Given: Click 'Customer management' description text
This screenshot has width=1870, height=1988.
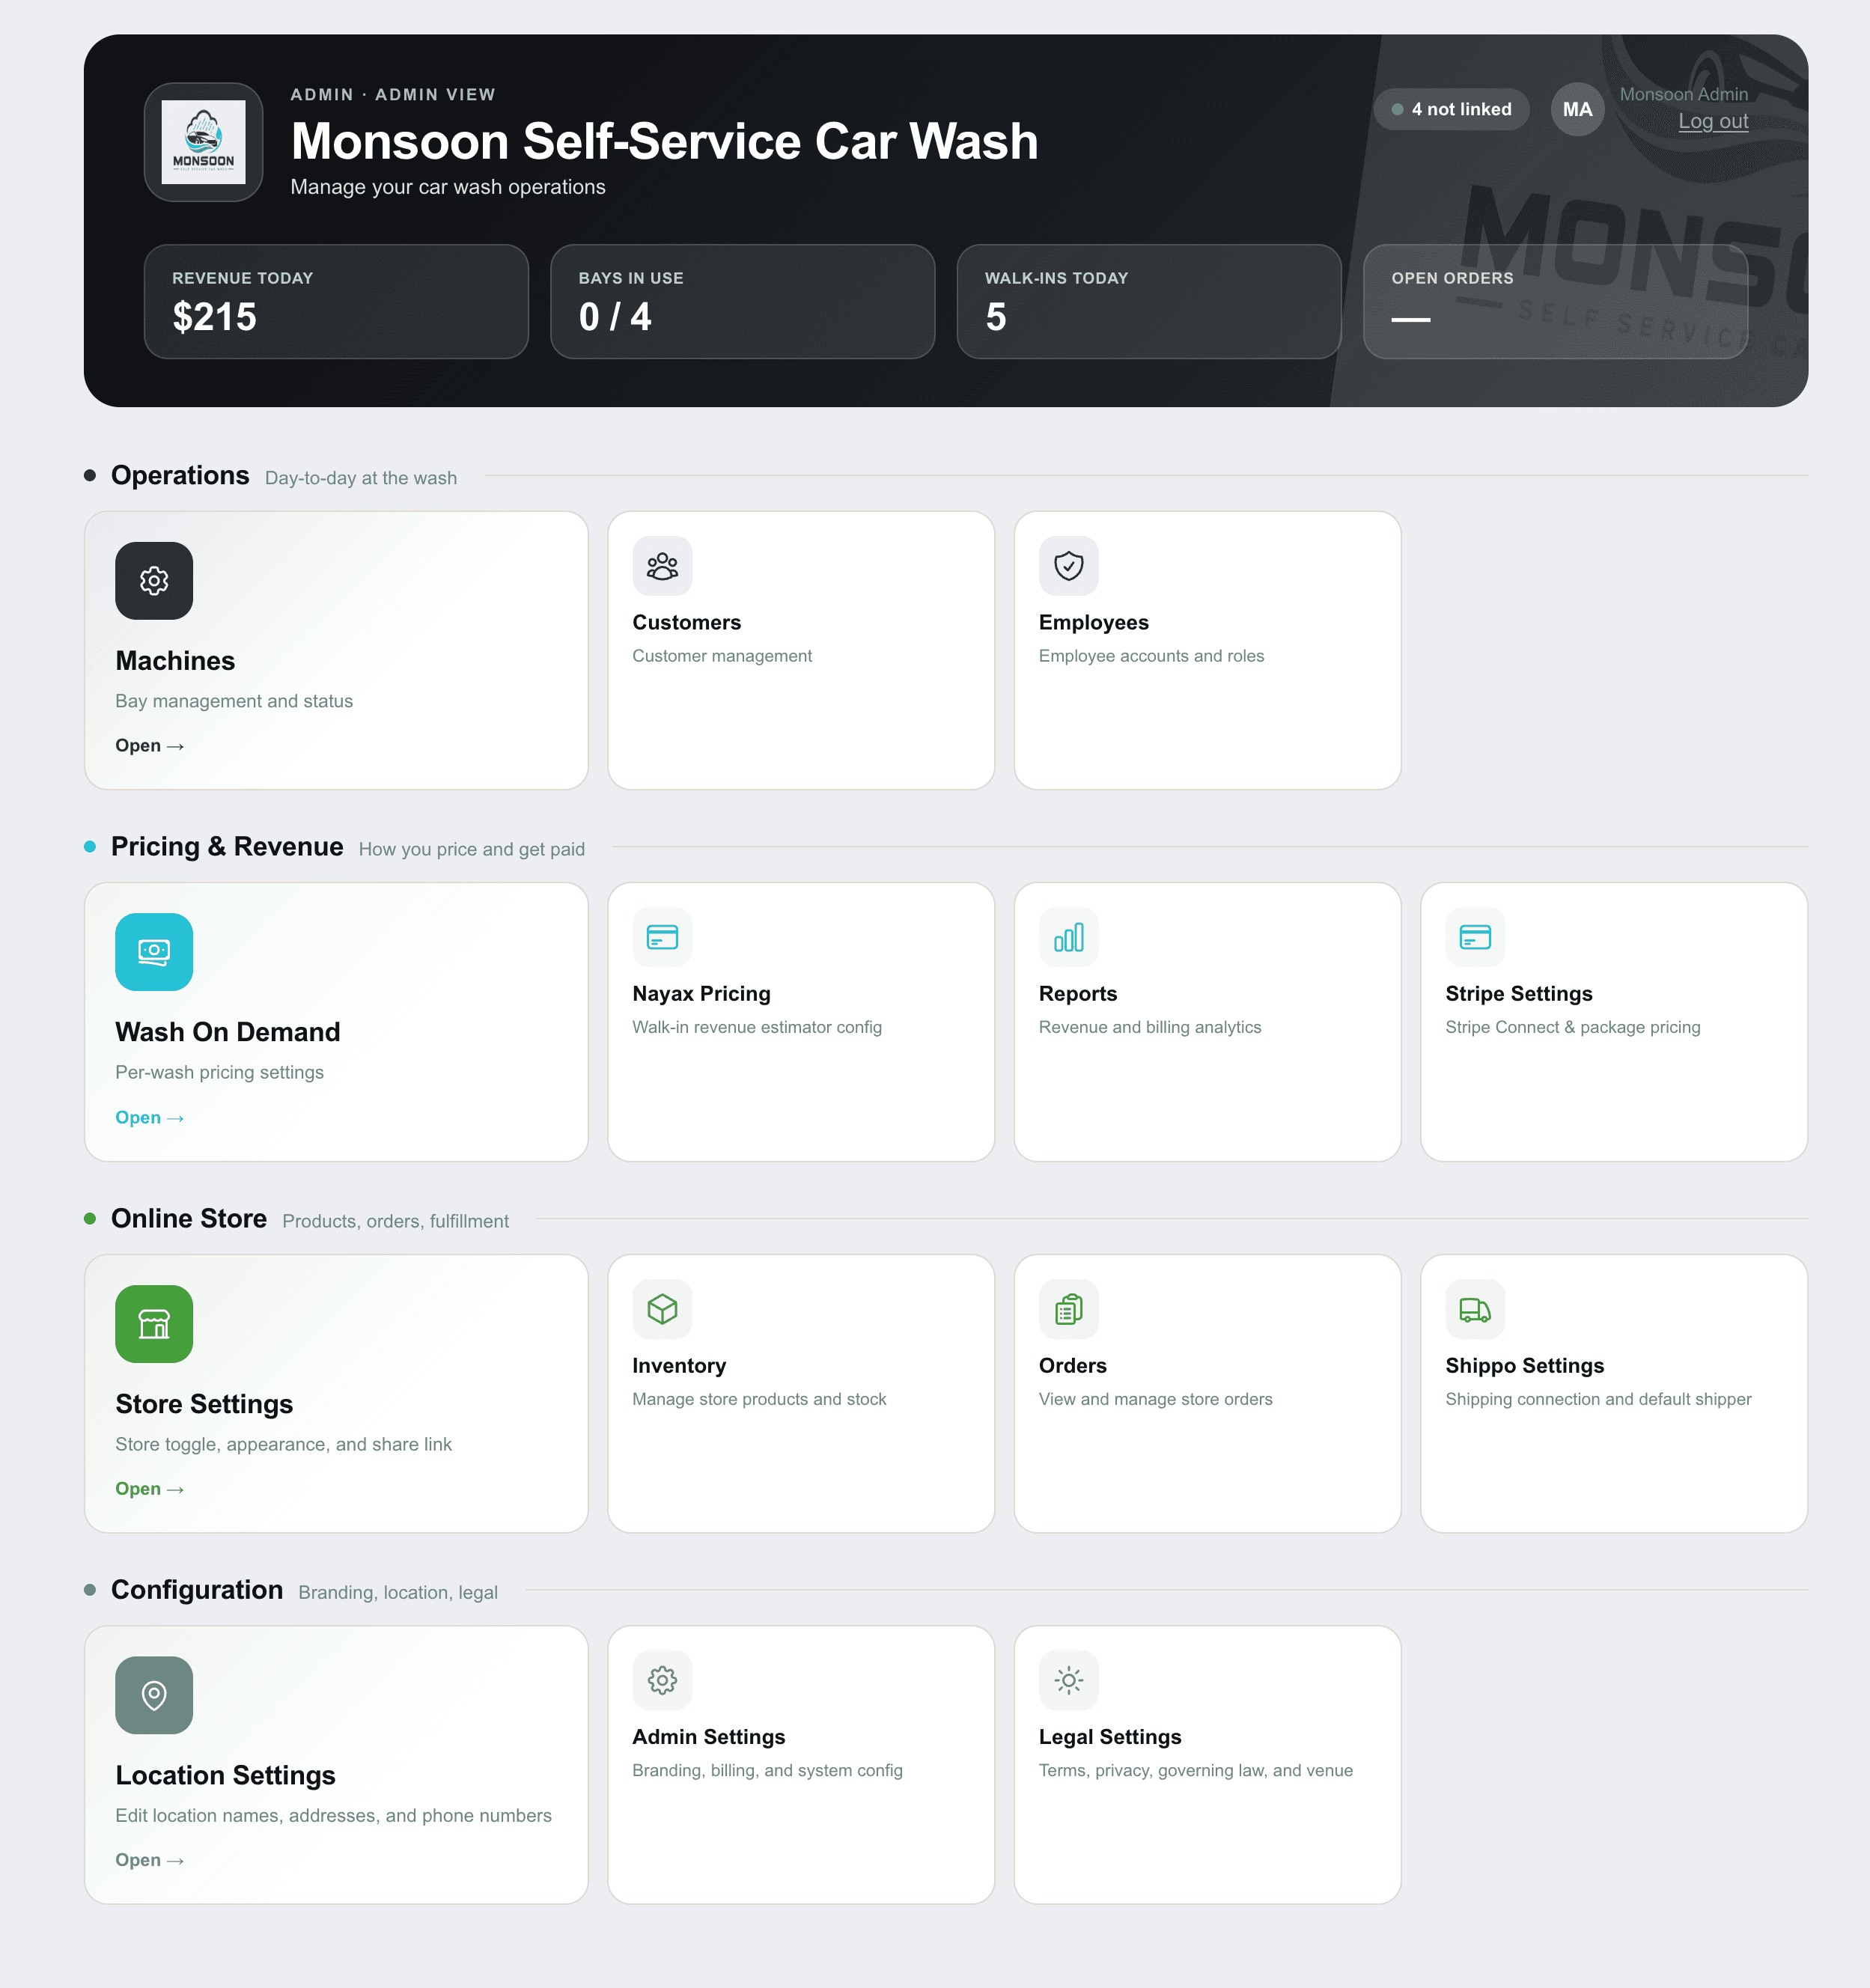Looking at the screenshot, I should pyautogui.click(x=722, y=656).
